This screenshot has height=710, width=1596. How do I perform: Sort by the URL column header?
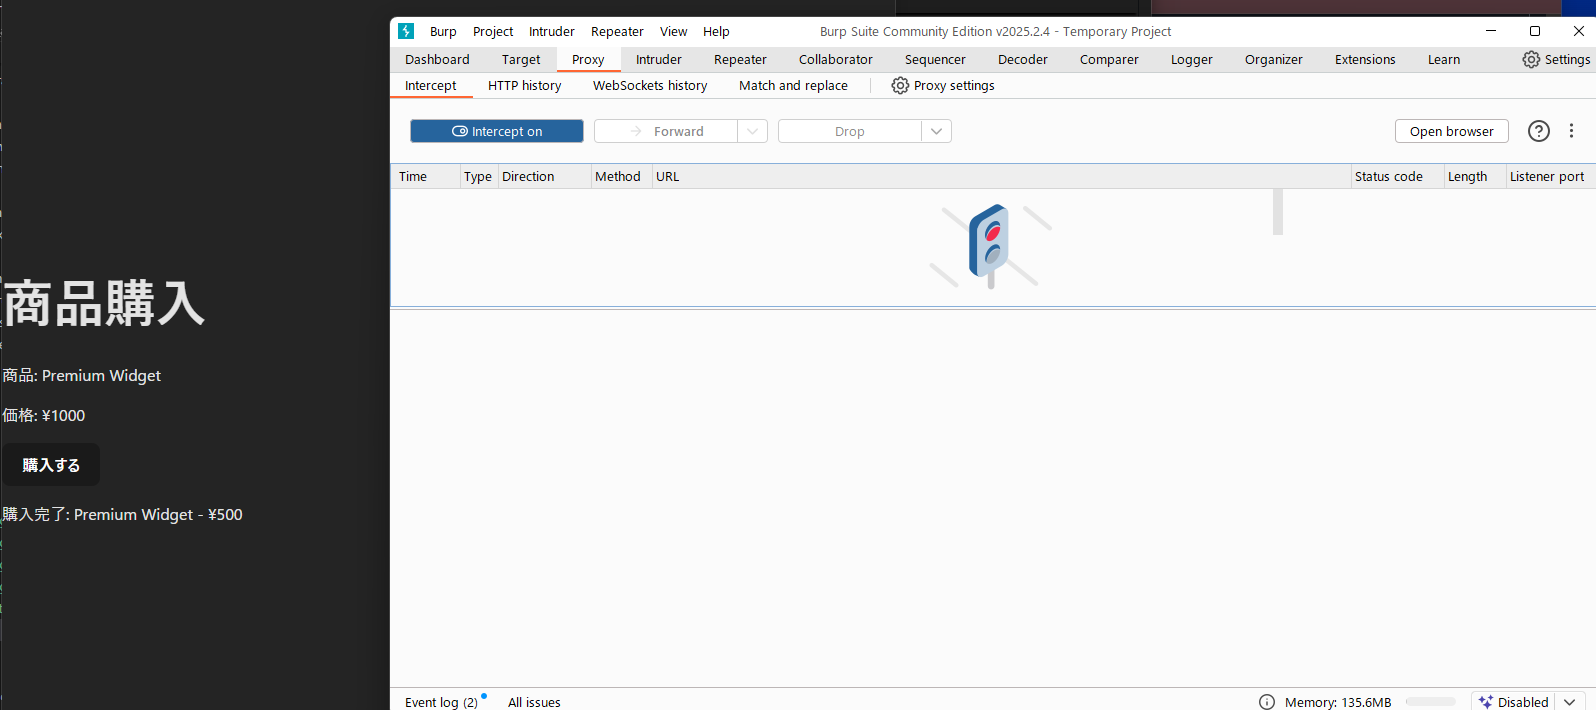click(1001, 176)
